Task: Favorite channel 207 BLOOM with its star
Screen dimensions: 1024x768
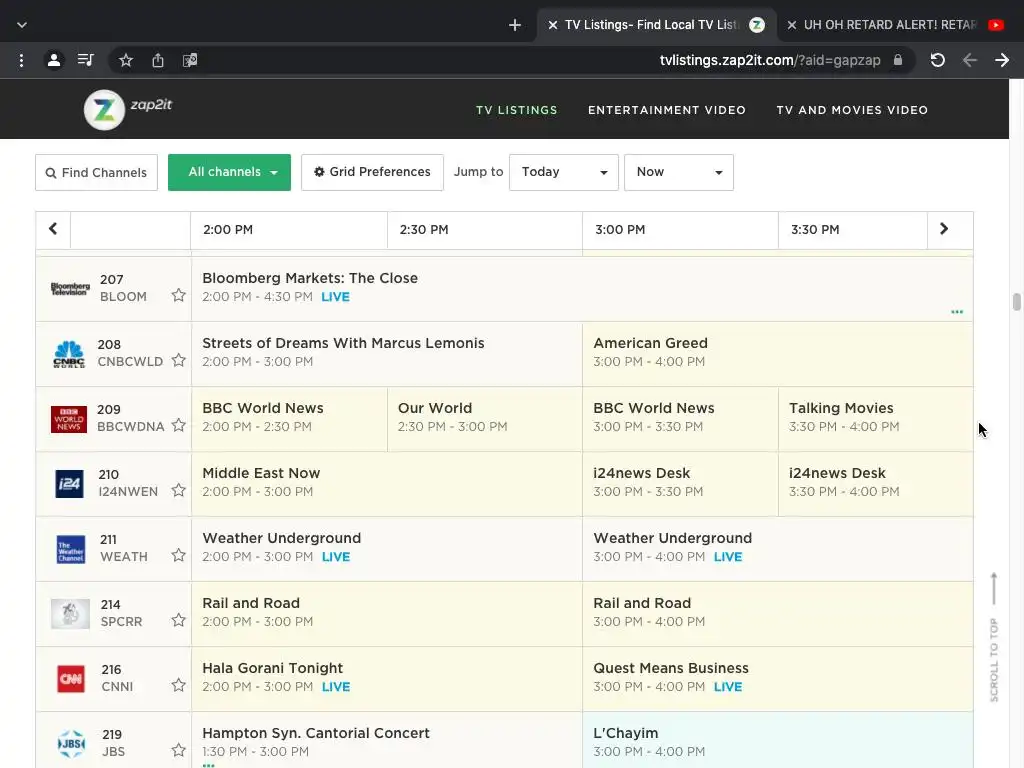Action: click(x=178, y=296)
